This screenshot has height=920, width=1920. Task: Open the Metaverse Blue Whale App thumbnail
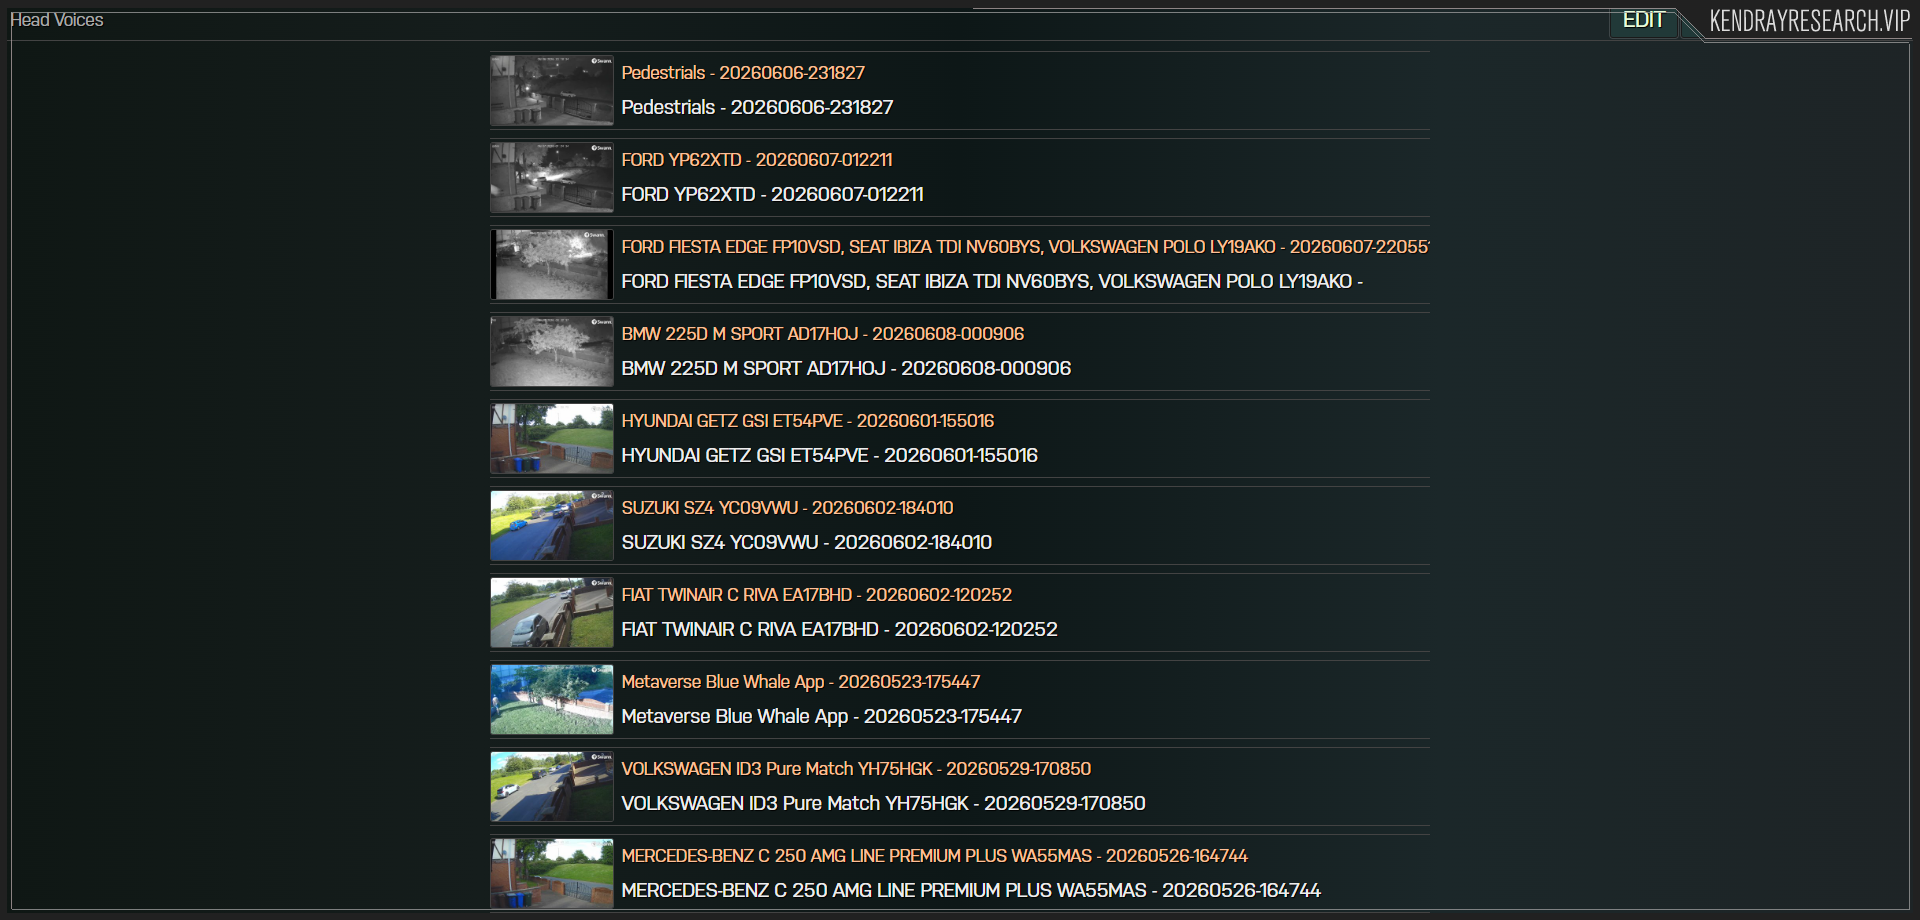552,699
